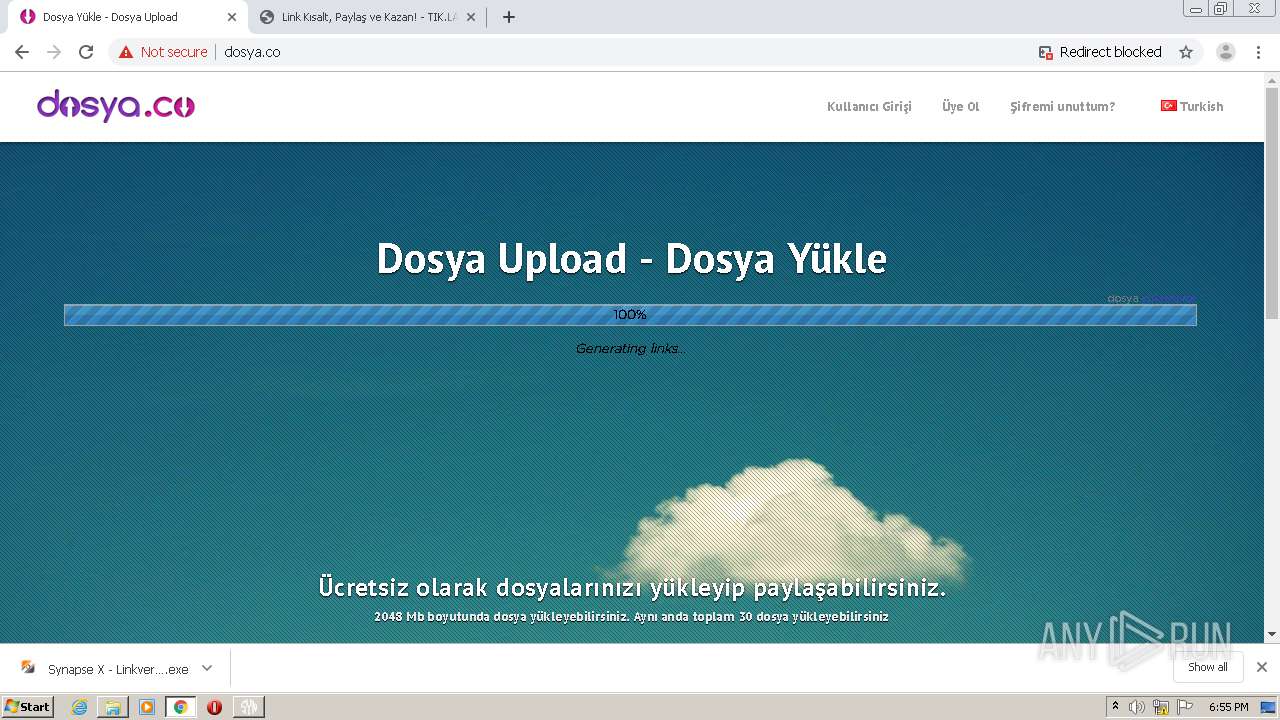The image size is (1280, 720).
Task: Click the browser forward arrow
Action: (x=54, y=52)
